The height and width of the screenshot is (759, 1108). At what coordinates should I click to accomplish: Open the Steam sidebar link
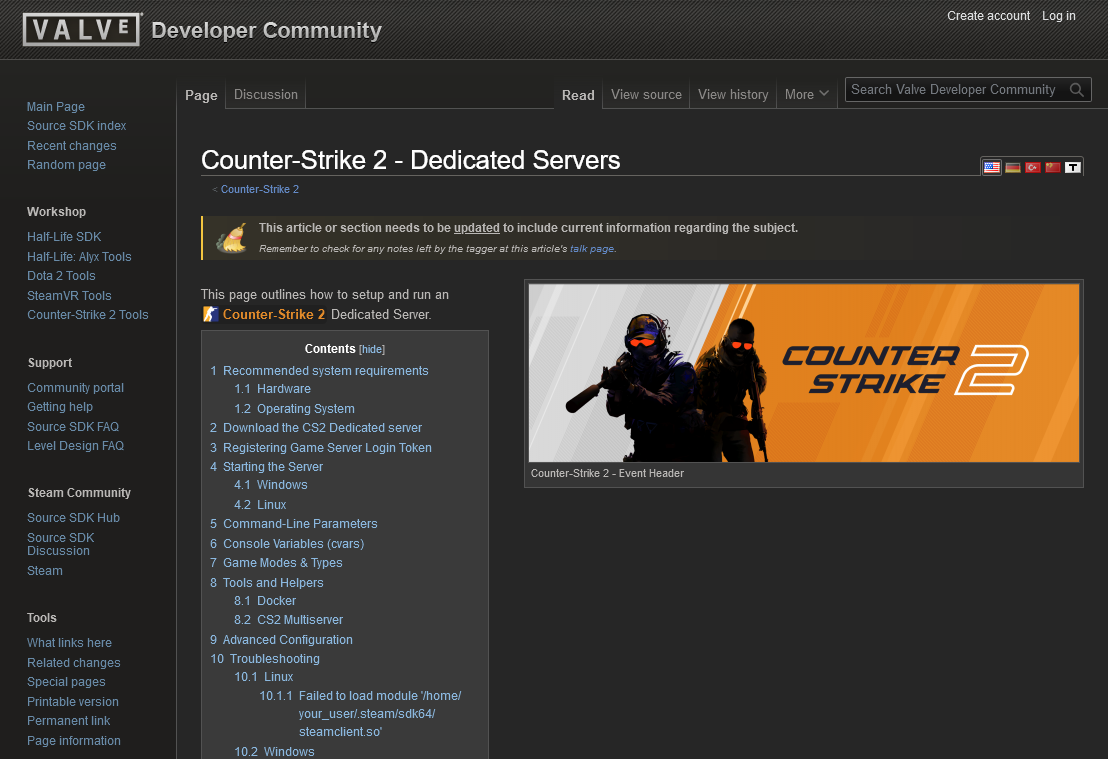tap(45, 571)
